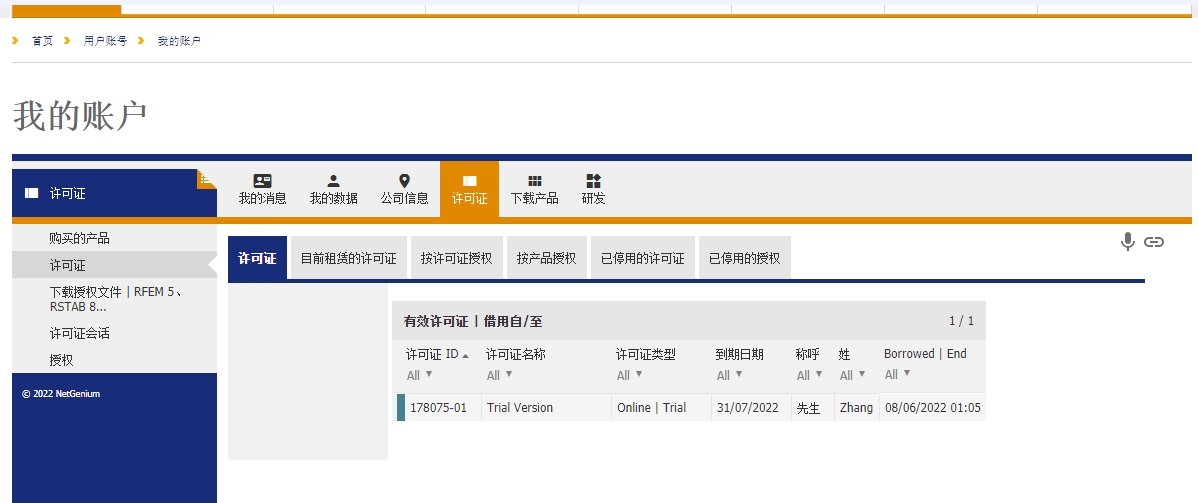Screen dimensions: 1198x503
Task: Click the 姓 column header
Action: pos(845,355)
